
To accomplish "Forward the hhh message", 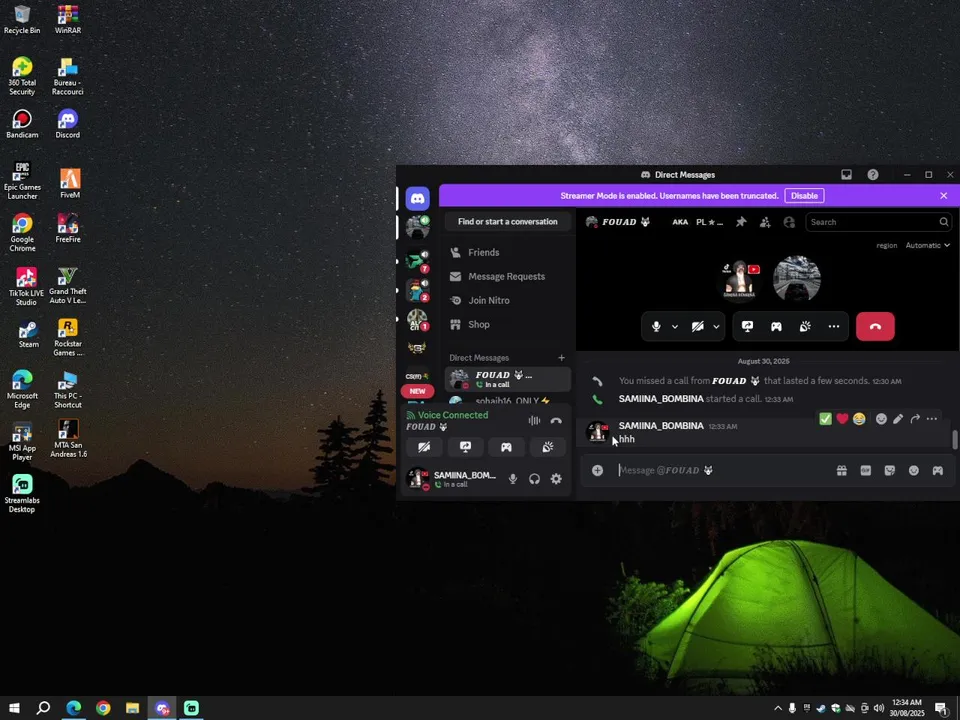I will tap(915, 419).
